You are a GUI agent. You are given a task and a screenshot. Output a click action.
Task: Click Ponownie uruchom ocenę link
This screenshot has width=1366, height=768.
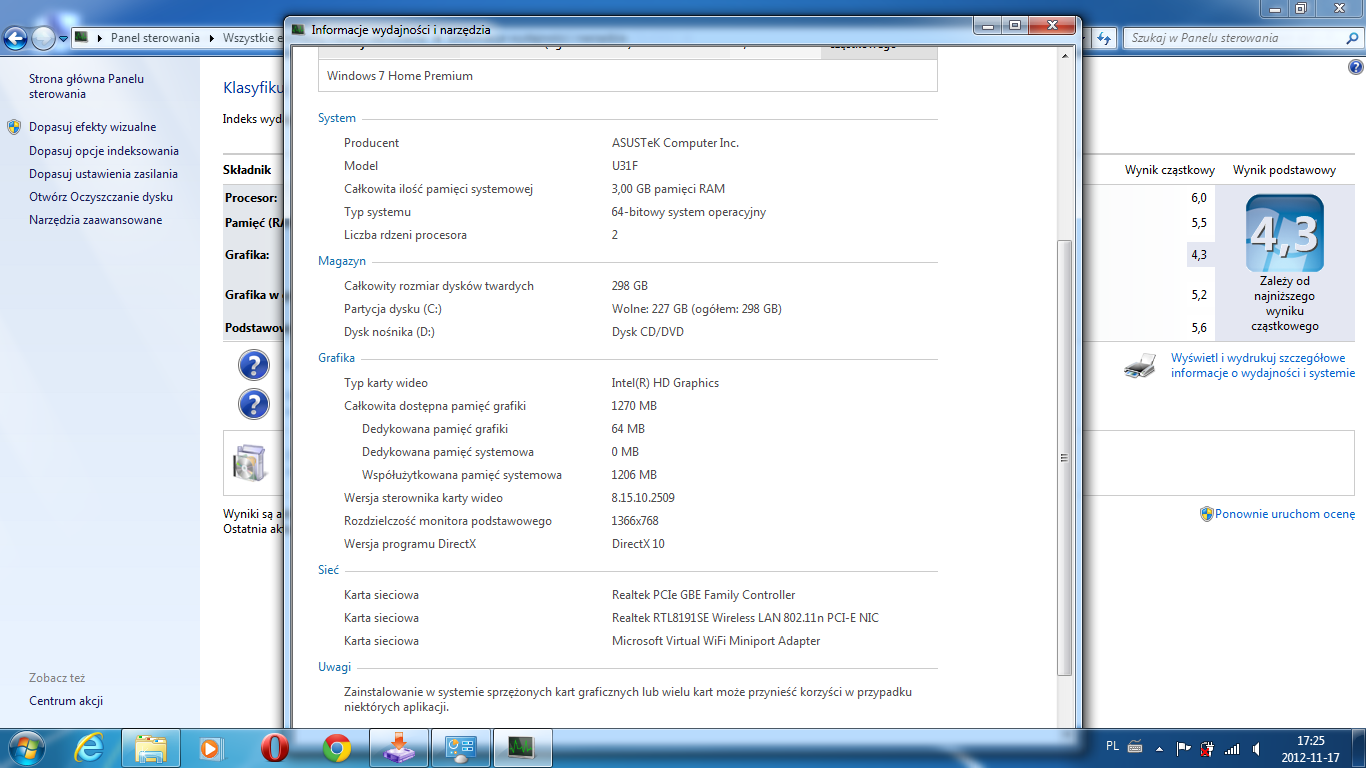tap(1284, 514)
